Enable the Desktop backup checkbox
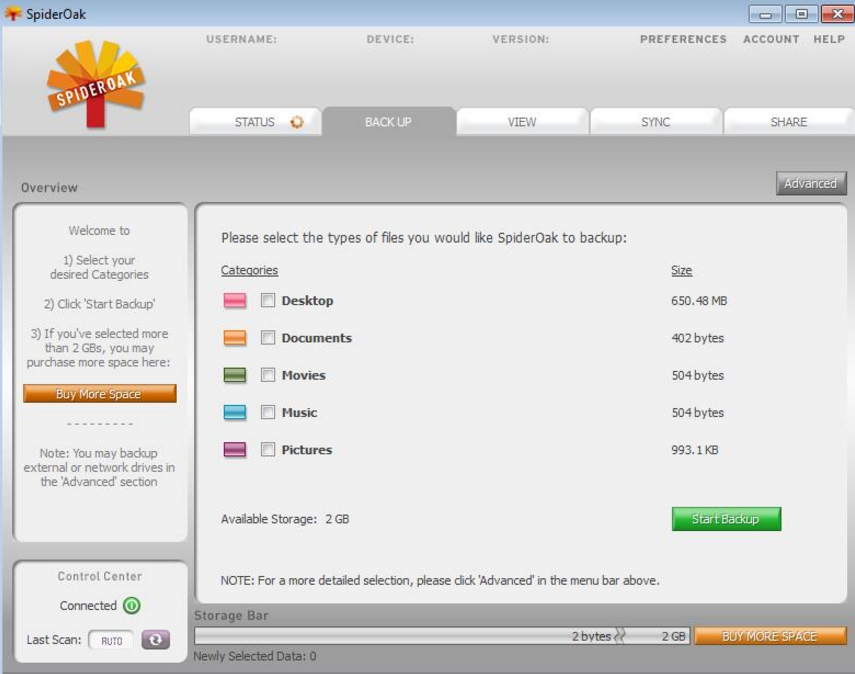This screenshot has height=674, width=855. [x=268, y=300]
